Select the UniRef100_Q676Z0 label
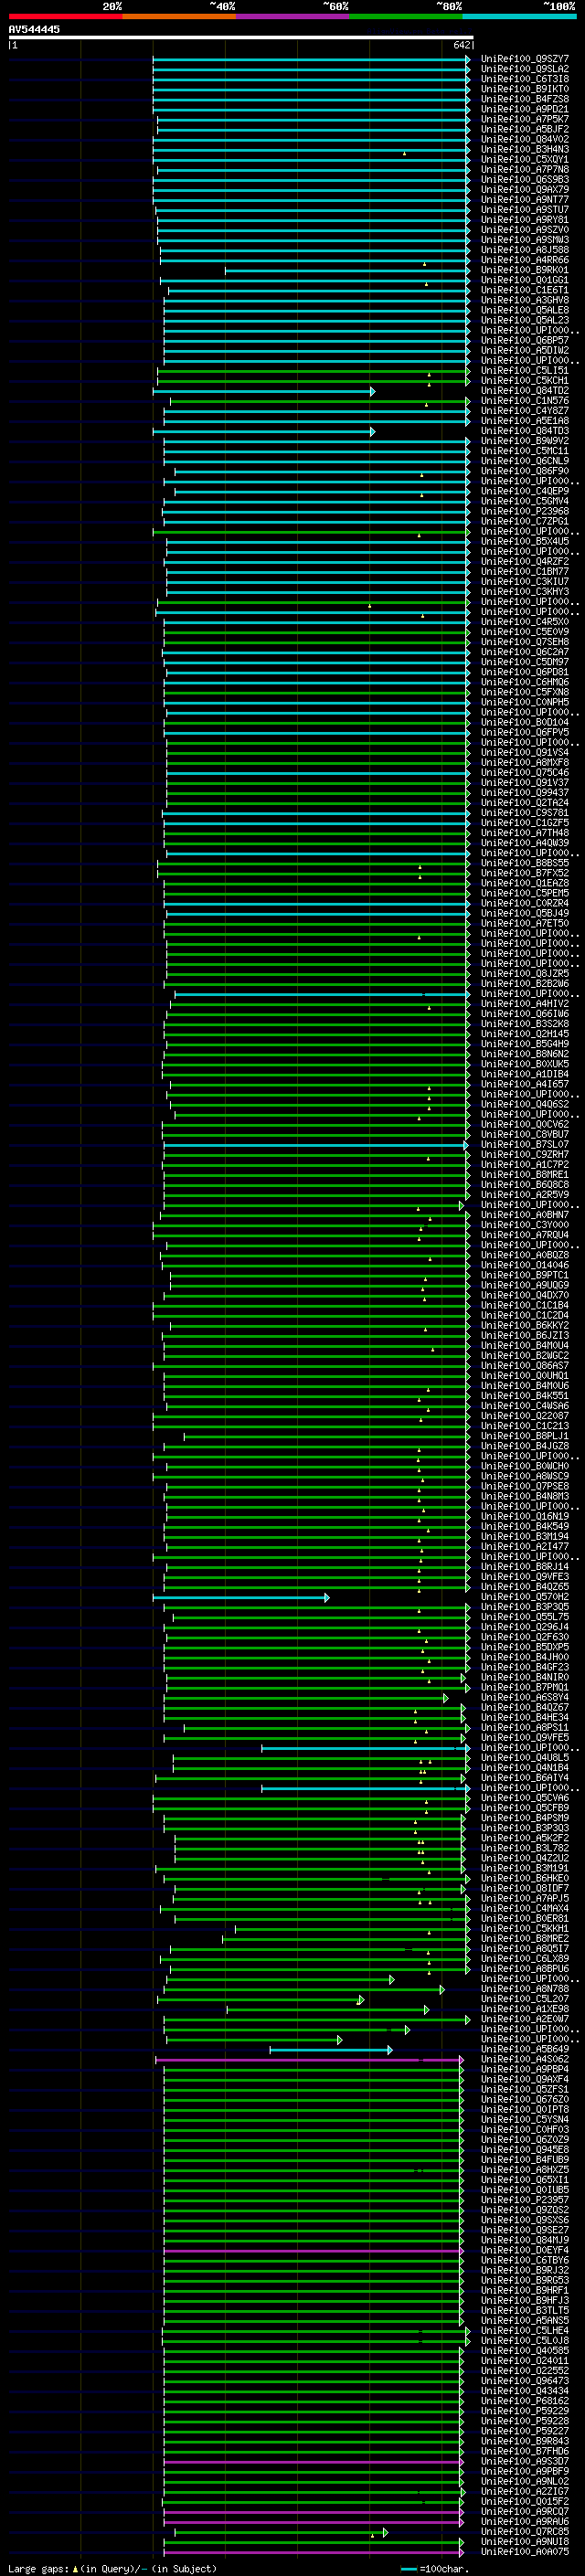Viewport: 585px width, 2576px height. pos(525,2100)
